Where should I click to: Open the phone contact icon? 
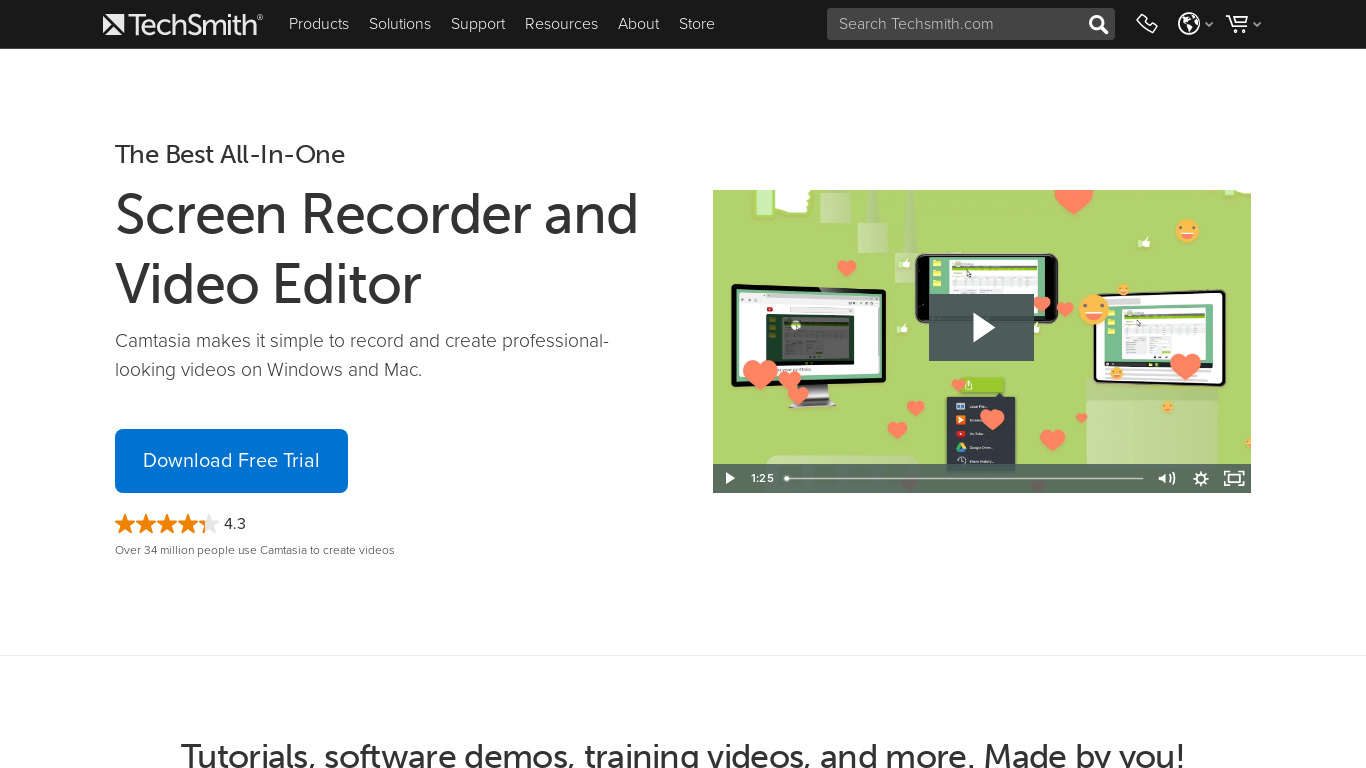pos(1147,24)
